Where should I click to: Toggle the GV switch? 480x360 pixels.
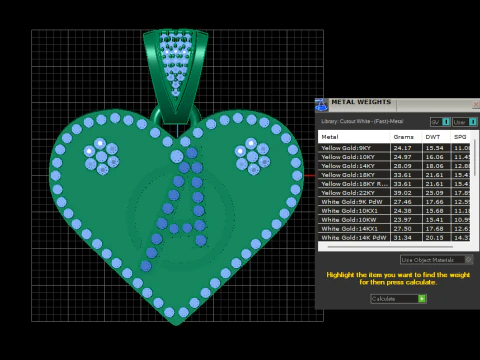pyautogui.click(x=440, y=122)
